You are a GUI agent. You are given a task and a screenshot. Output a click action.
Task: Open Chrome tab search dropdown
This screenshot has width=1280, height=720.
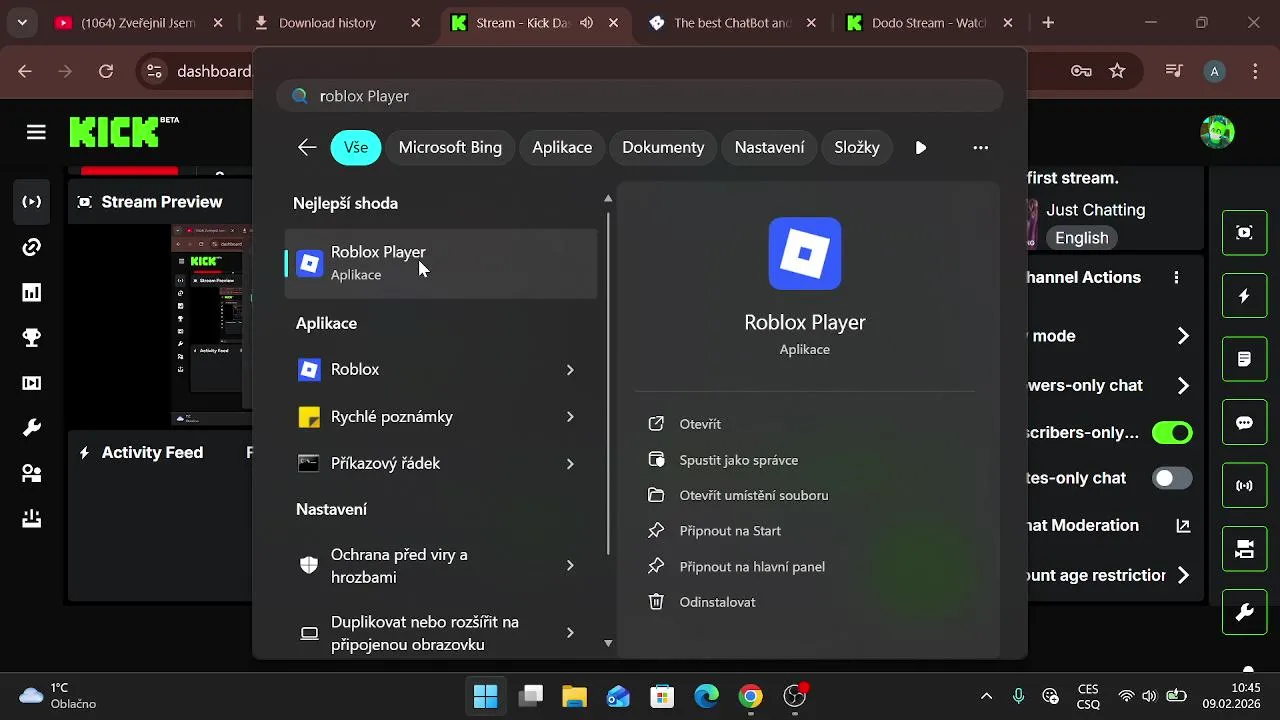pyautogui.click(x=22, y=22)
